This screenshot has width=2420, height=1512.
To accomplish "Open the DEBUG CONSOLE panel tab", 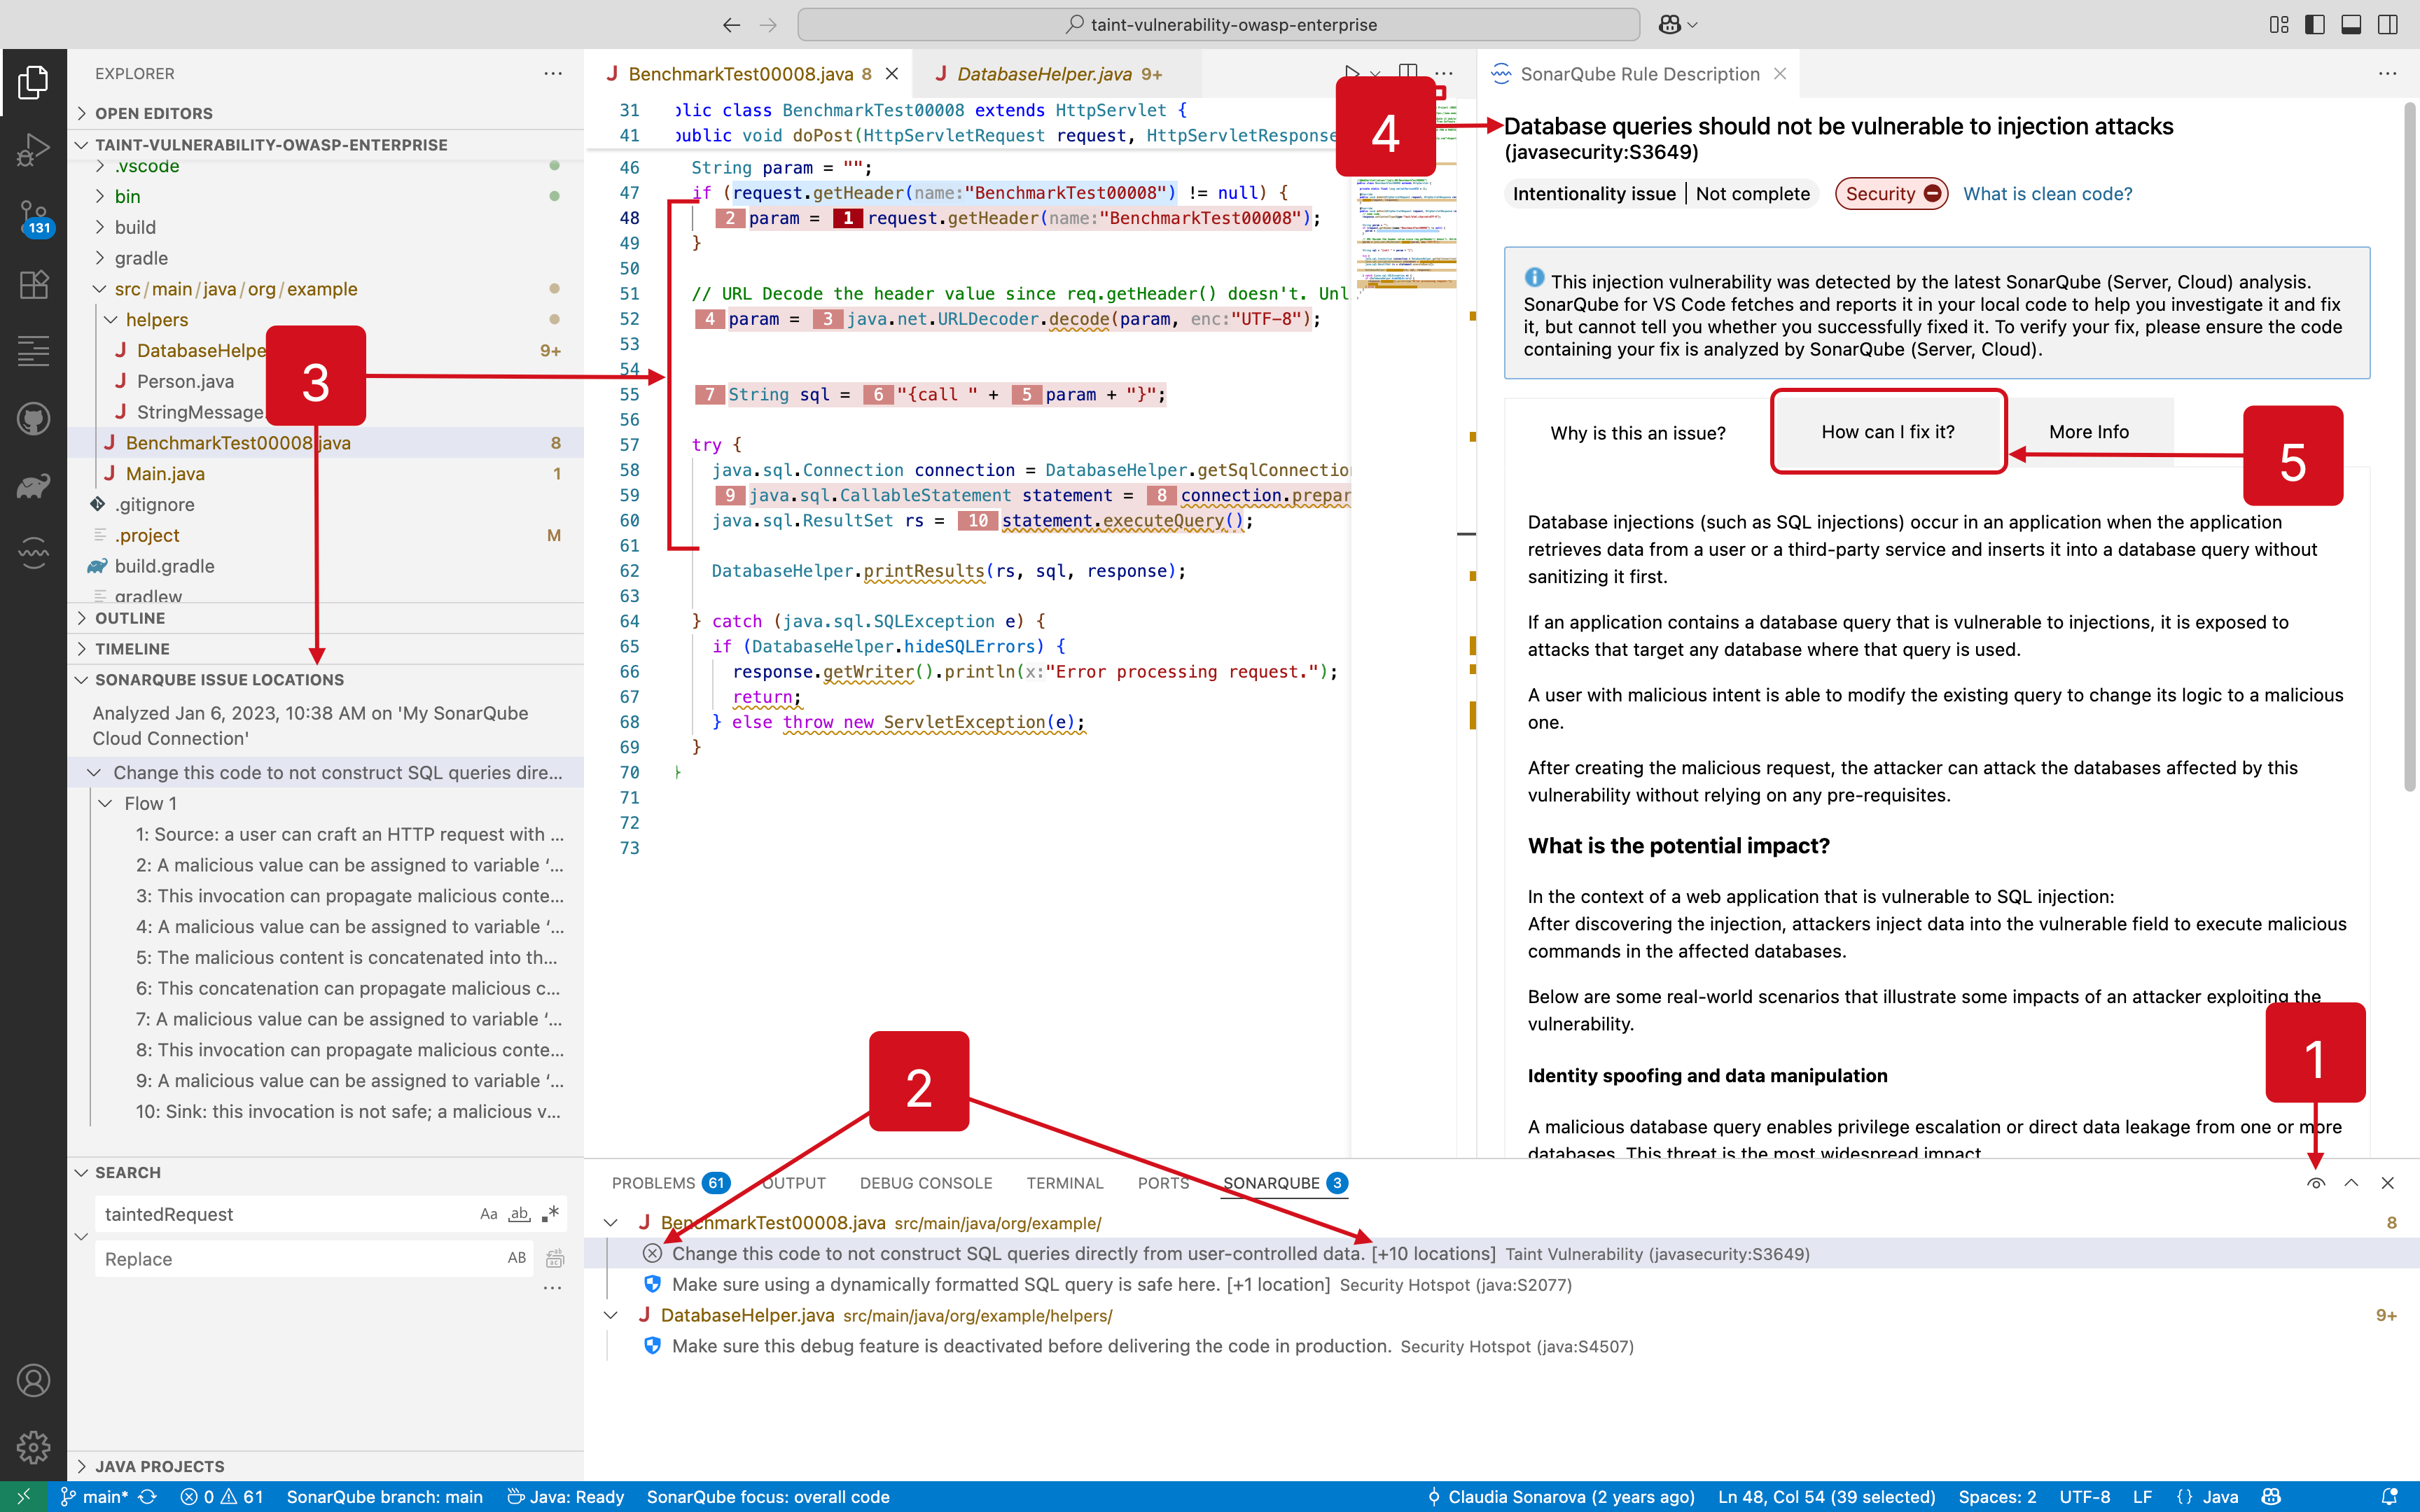I will [x=926, y=1183].
